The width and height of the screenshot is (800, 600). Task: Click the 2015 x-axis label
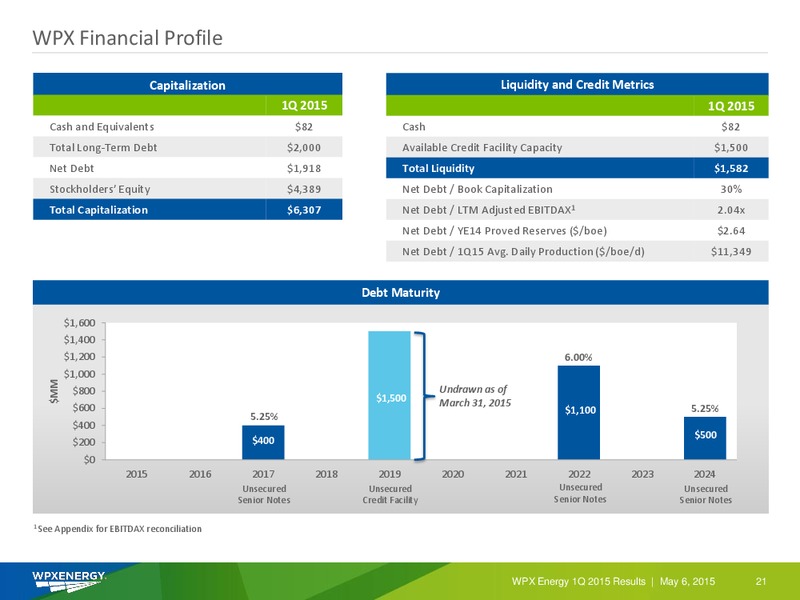137,474
